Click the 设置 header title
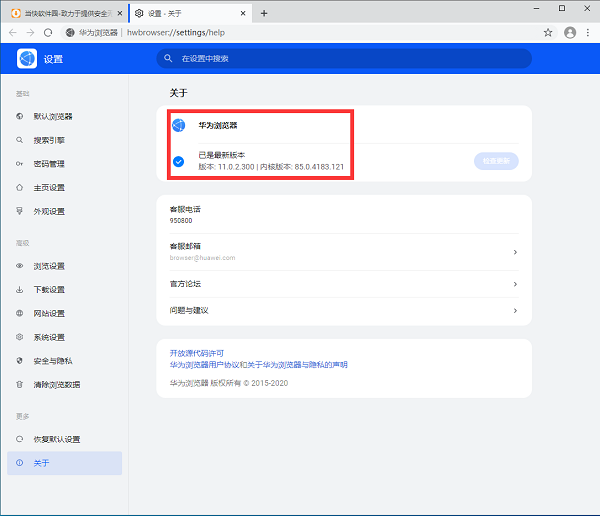 [53, 59]
